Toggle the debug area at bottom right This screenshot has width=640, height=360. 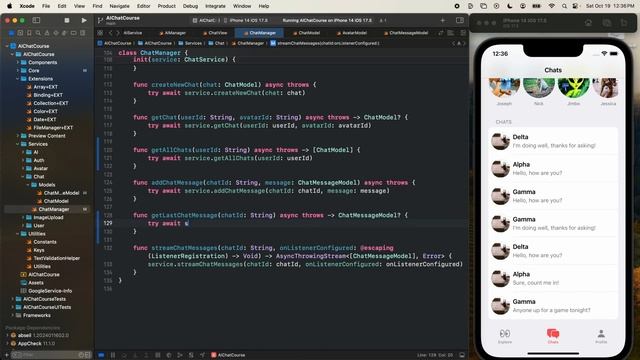(x=462, y=355)
